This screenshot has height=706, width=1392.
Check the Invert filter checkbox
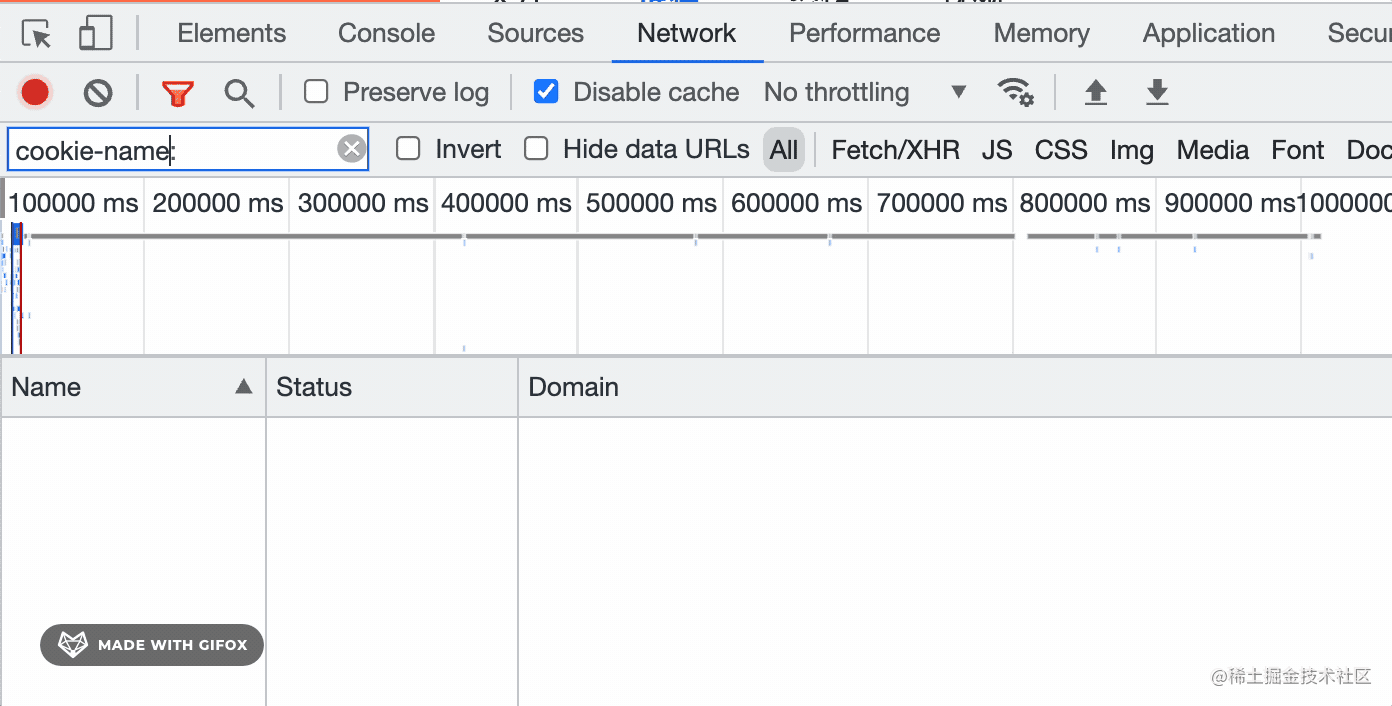[408, 149]
